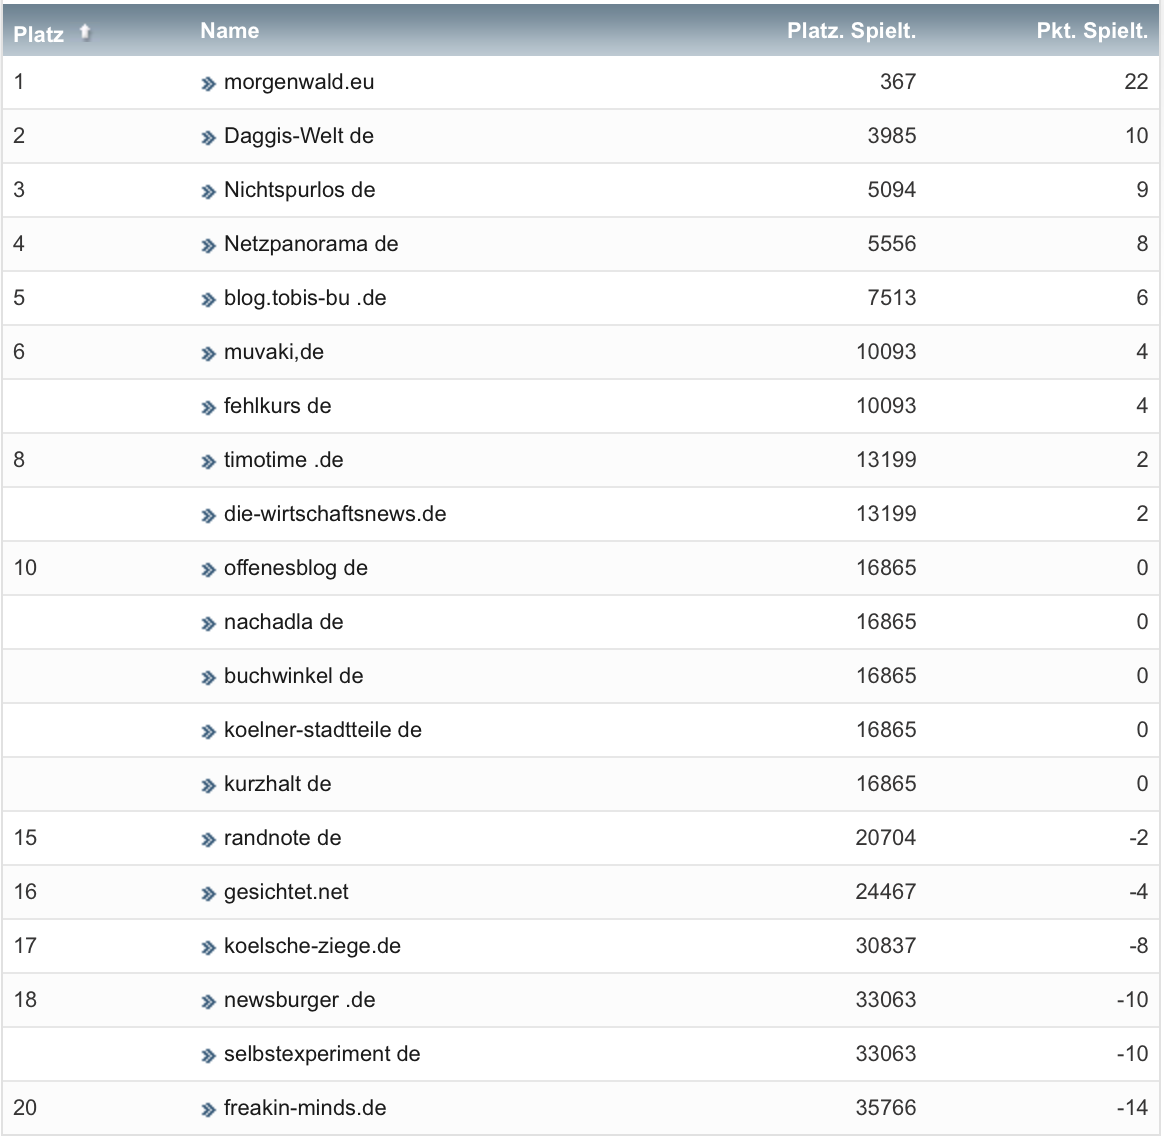1164x1140 pixels.
Task: Select rank number 20 in Platz column
Action: (25, 1108)
